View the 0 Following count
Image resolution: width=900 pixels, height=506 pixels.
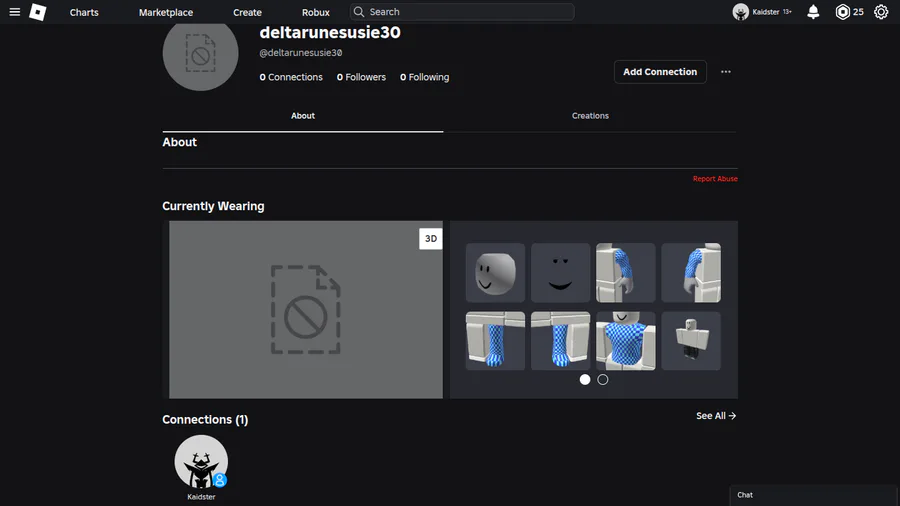pos(424,77)
